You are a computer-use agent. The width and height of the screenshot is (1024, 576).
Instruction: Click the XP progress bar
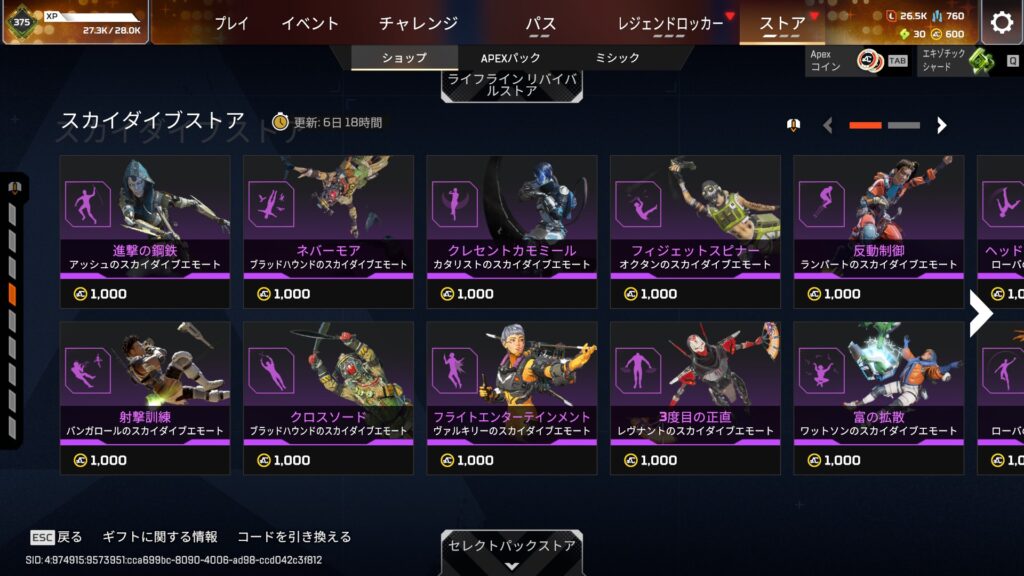[91, 16]
